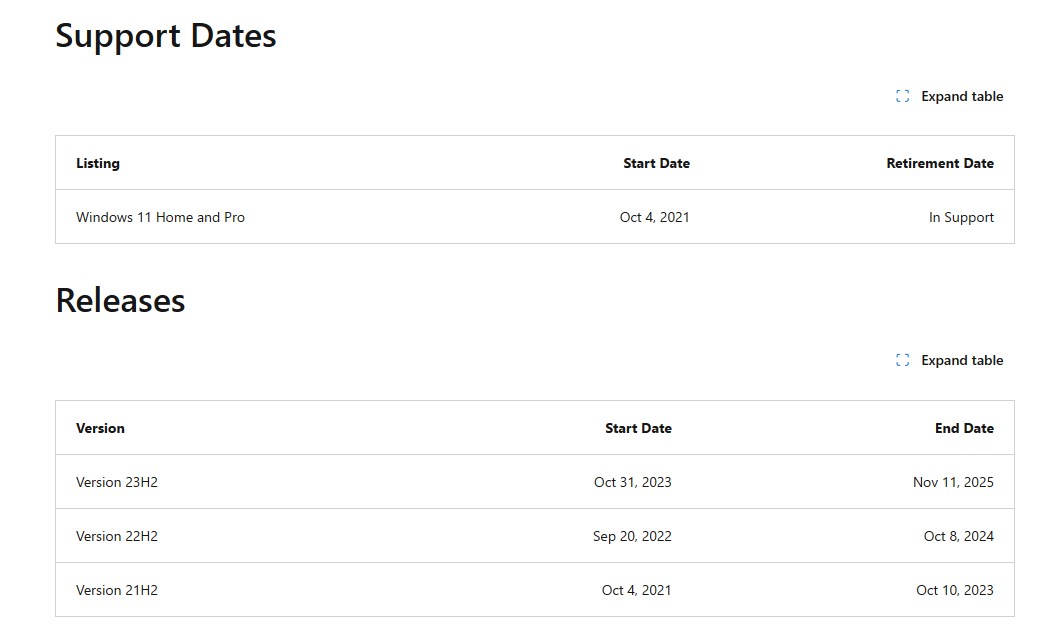Viewport: 1045px width, 636px height.
Task: Select the Listing column header
Action: [x=98, y=163]
